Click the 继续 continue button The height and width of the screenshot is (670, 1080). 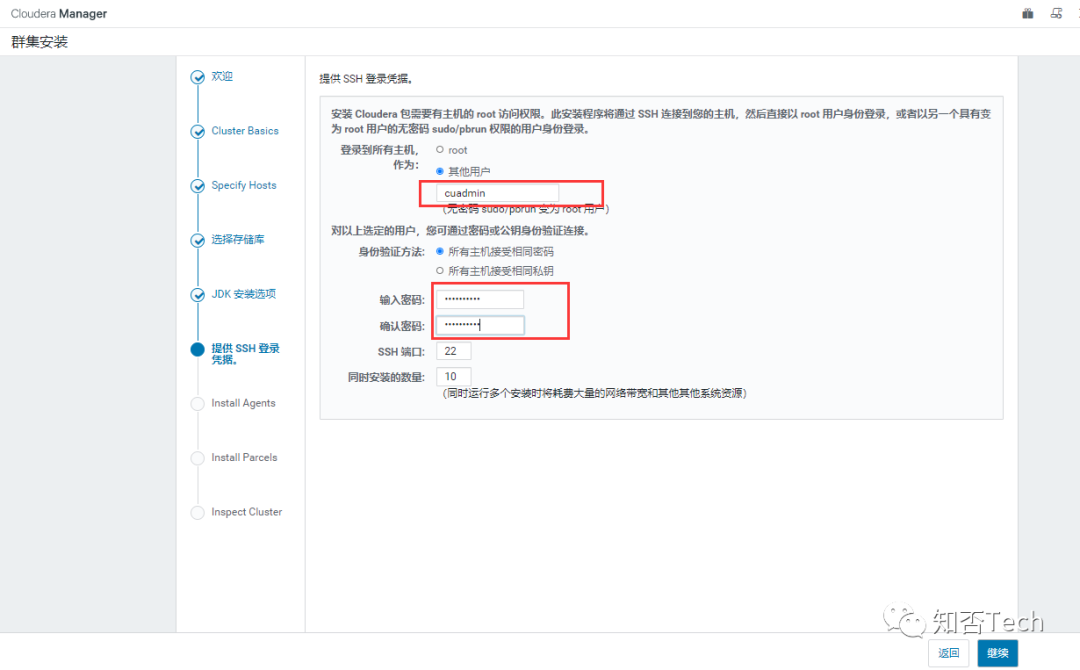997,653
